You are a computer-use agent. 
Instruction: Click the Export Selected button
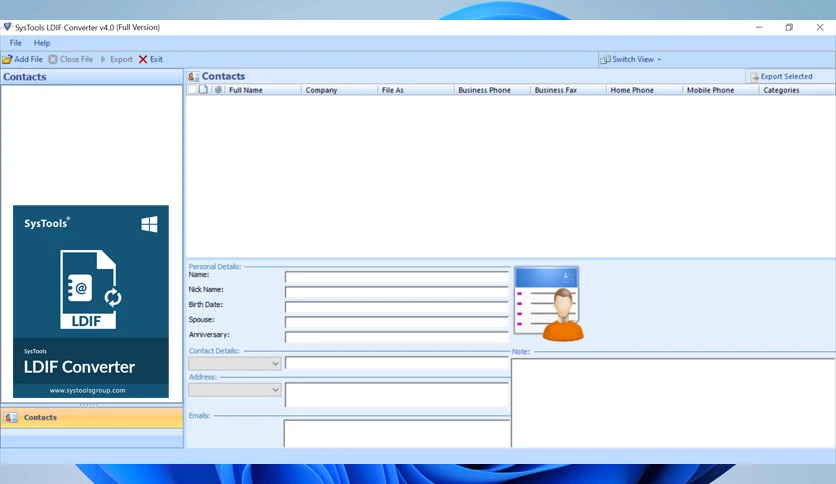click(x=781, y=76)
